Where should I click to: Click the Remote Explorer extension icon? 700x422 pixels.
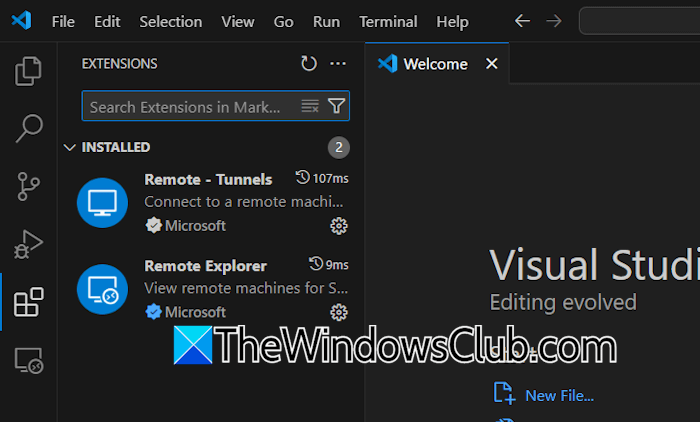coord(102,289)
